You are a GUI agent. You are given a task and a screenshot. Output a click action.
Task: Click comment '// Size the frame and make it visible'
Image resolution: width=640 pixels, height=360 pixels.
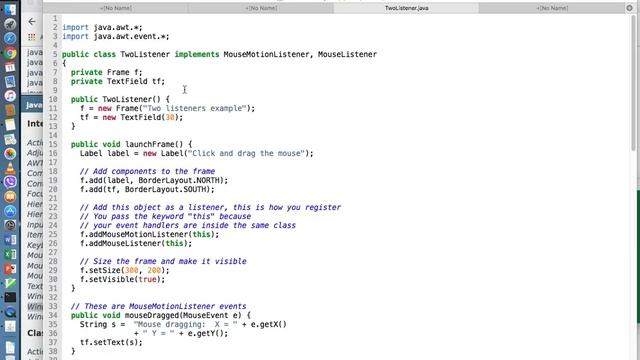pyautogui.click(x=163, y=261)
